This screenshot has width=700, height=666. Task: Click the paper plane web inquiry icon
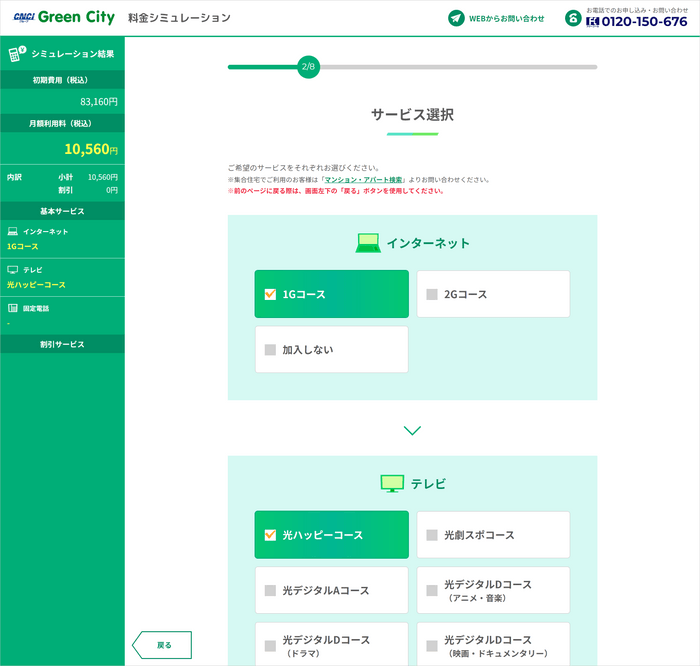click(x=456, y=18)
